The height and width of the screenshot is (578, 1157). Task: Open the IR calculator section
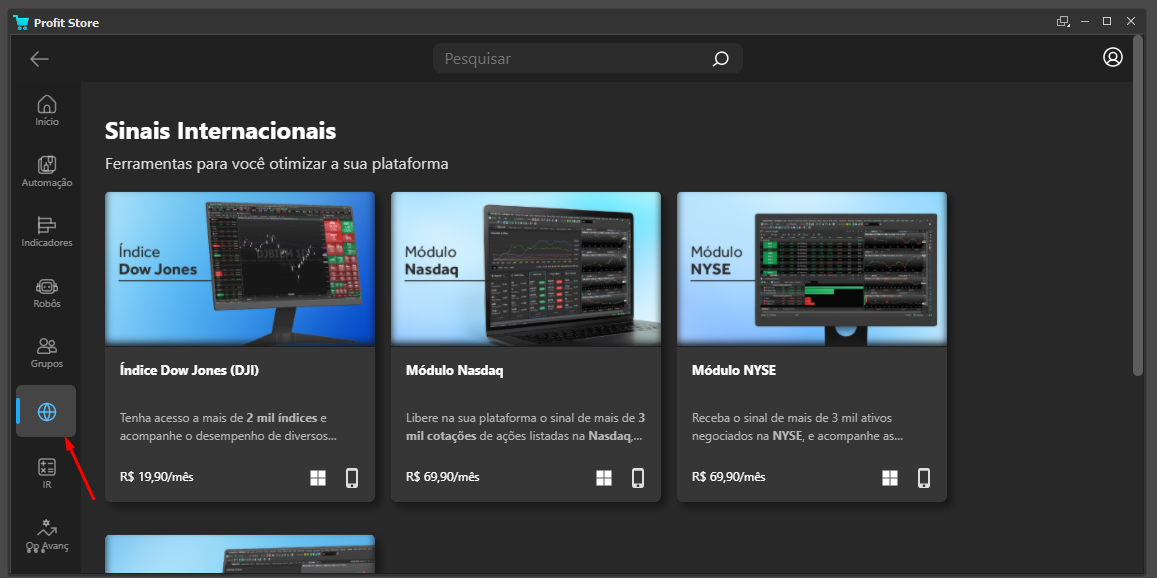pos(47,474)
